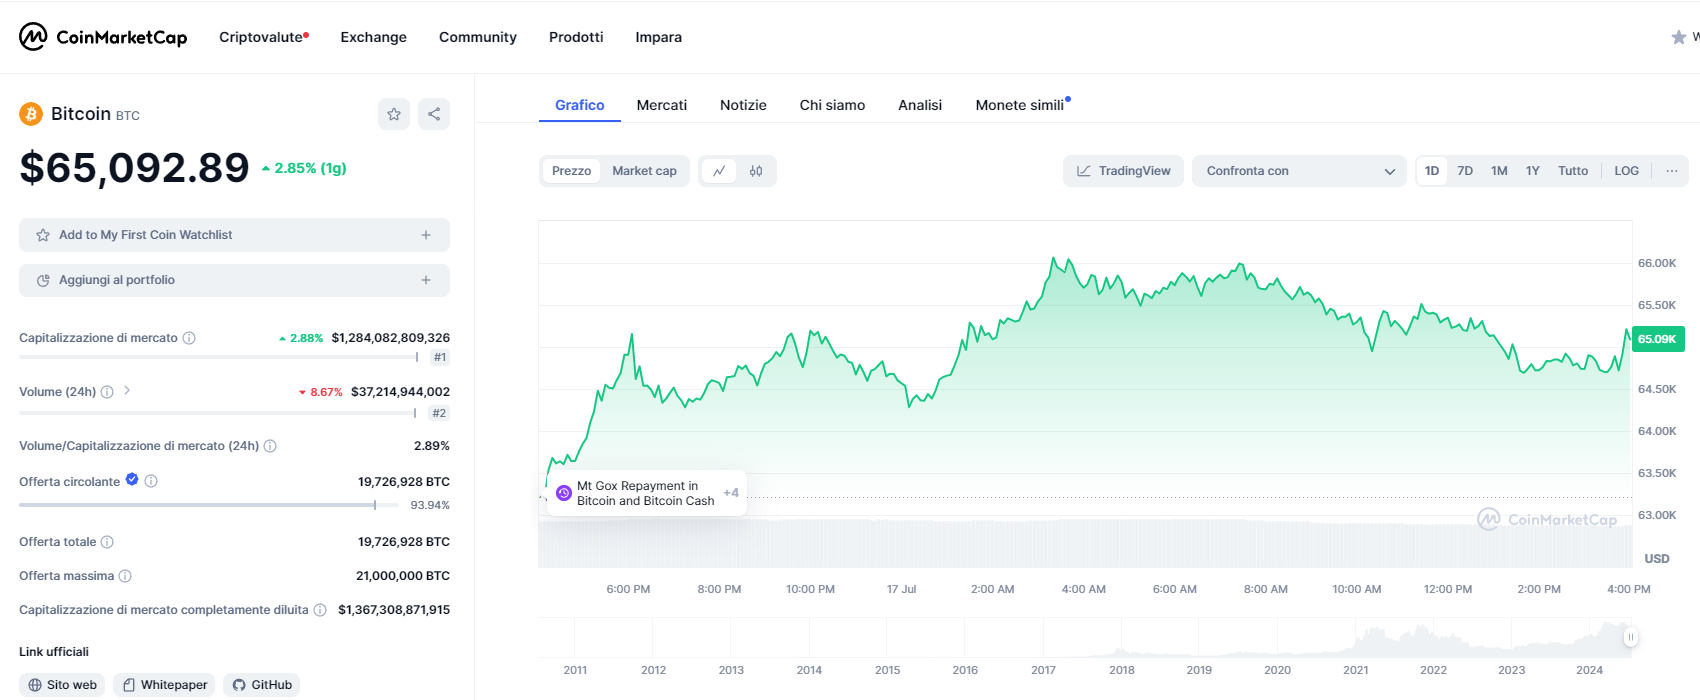Expand Aggiungi al portfolio plus button
This screenshot has width=1700, height=700.
pos(426,280)
